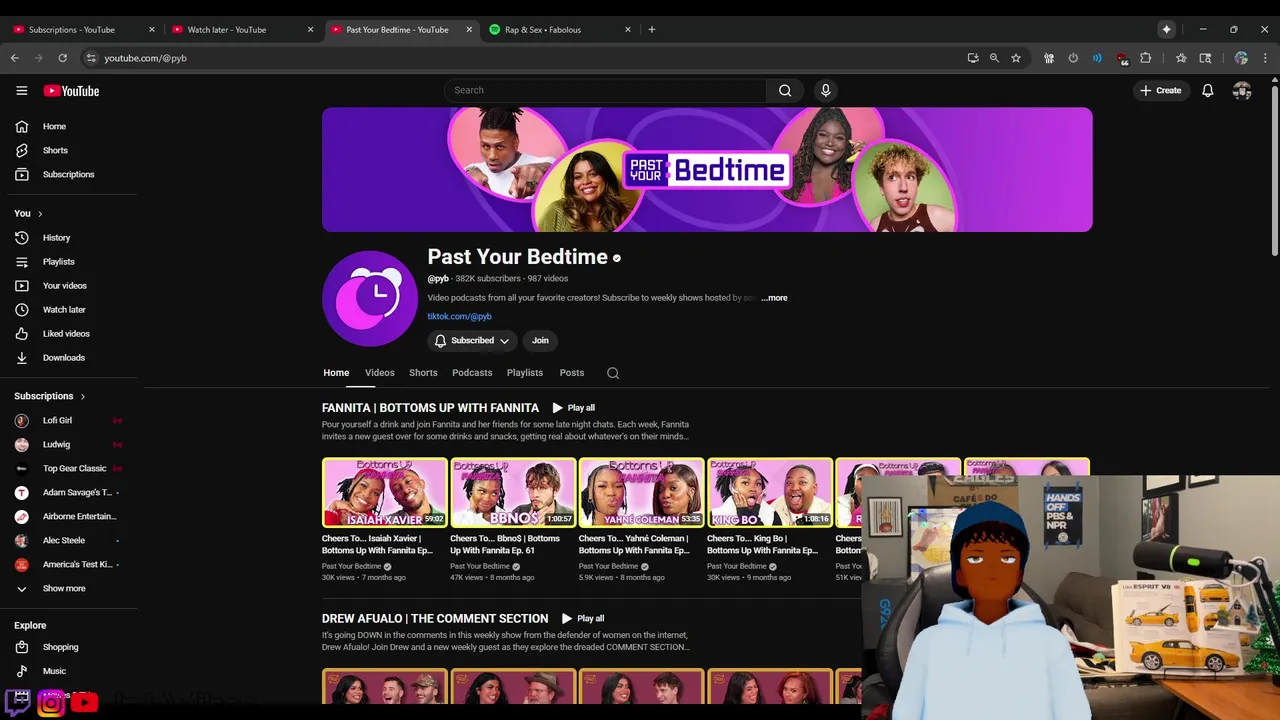Open the account avatar menu
Screen dimensions: 1280x720
coord(1242,90)
